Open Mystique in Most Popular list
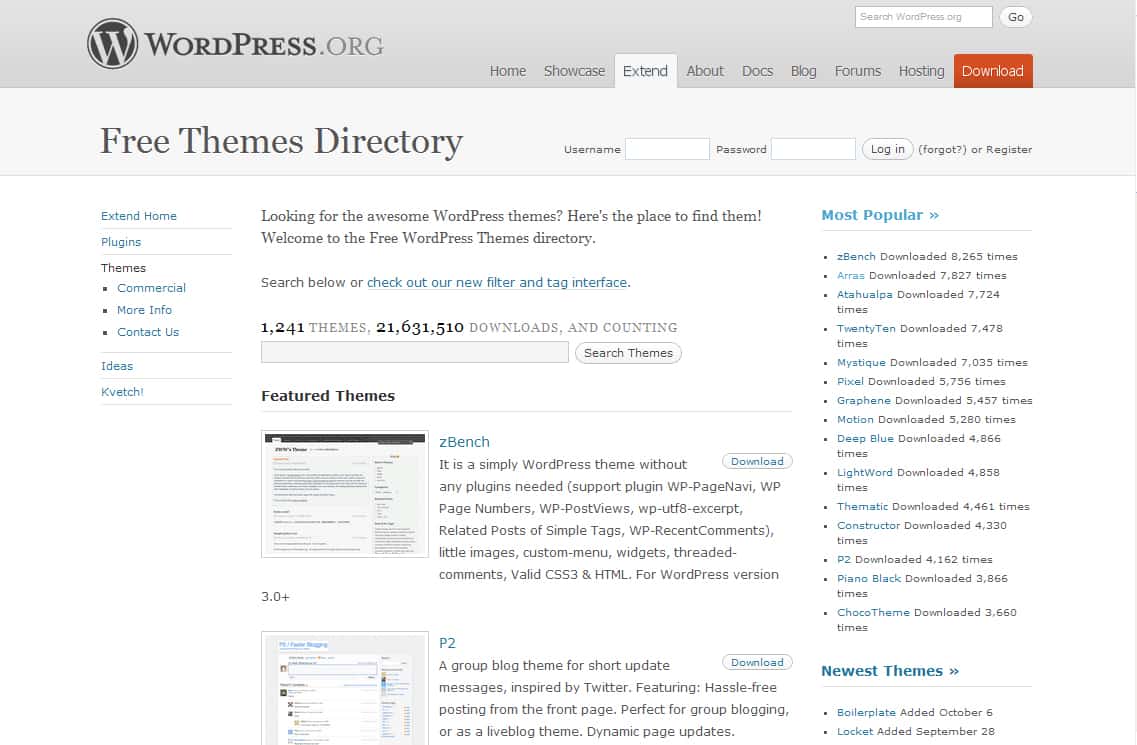 (x=861, y=363)
